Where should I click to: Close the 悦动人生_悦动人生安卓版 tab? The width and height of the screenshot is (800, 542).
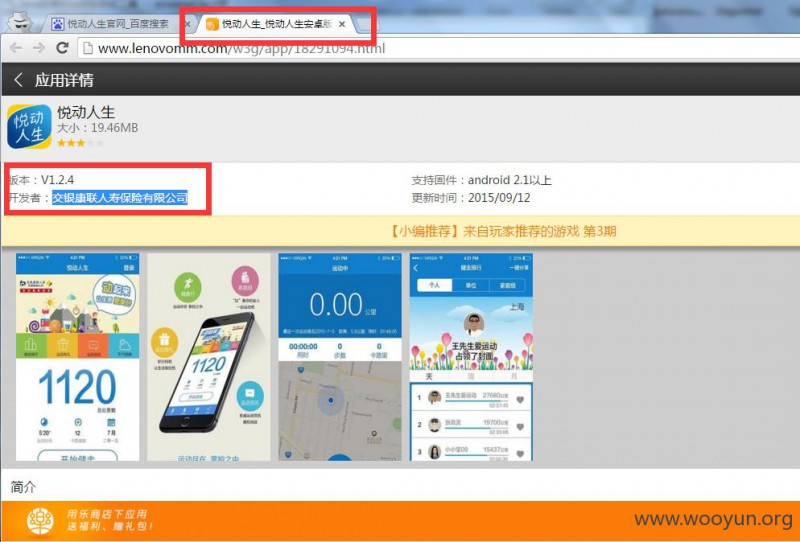(342, 24)
